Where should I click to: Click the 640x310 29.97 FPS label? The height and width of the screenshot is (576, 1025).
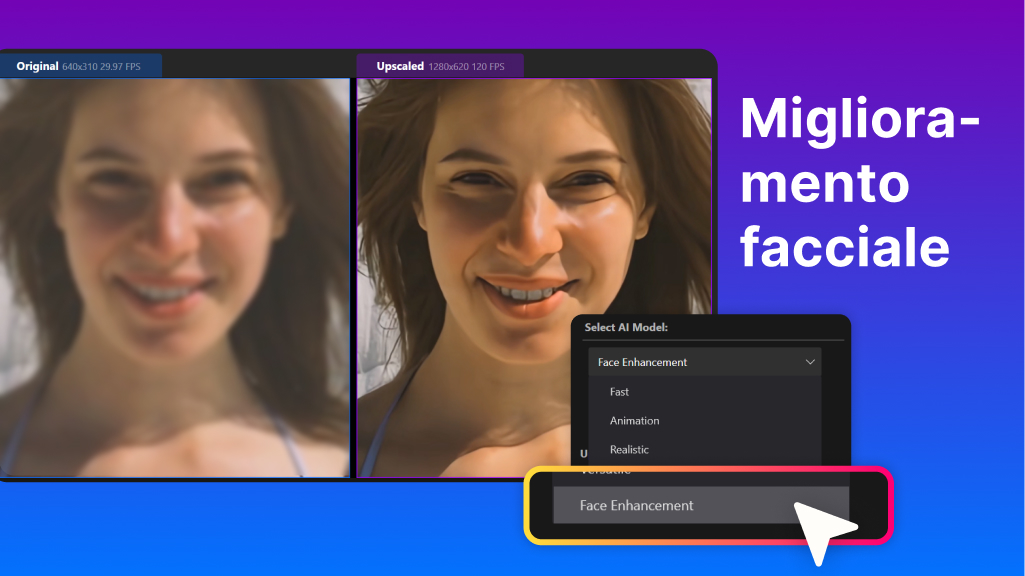tap(100, 65)
